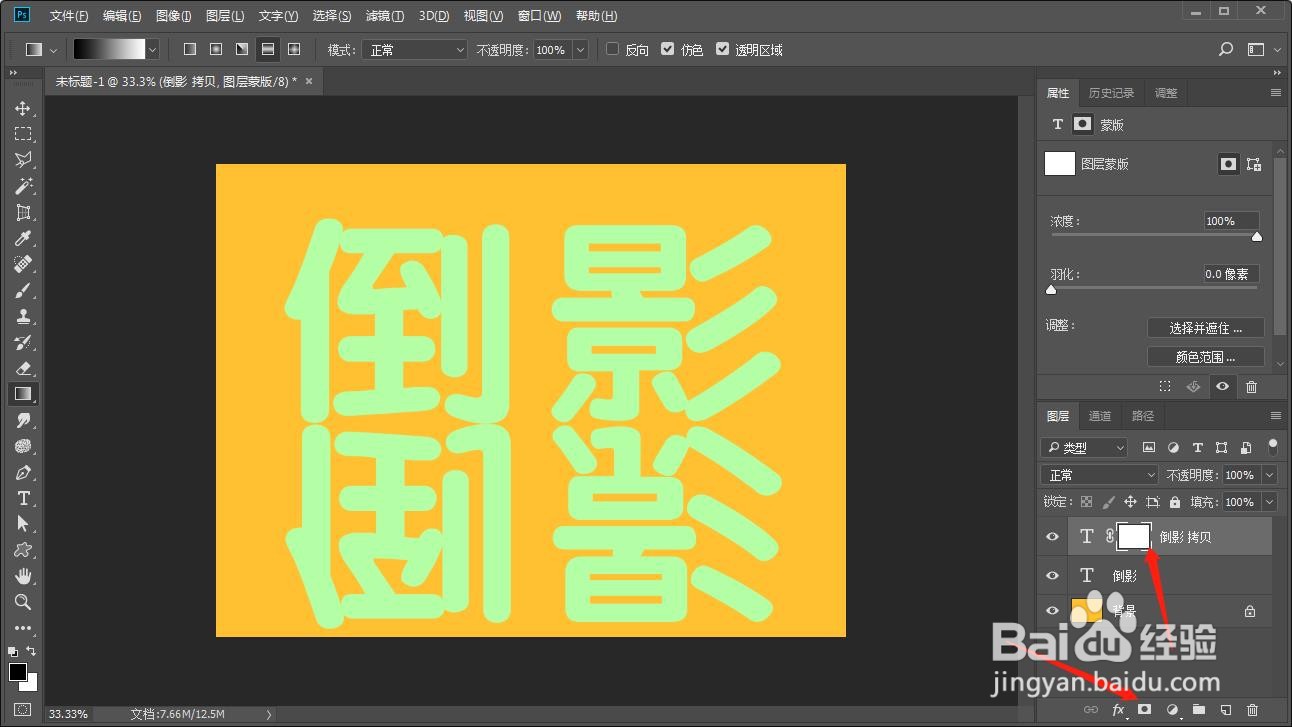The height and width of the screenshot is (727, 1292).
Task: Select the Zoom tool
Action: pos(23,602)
